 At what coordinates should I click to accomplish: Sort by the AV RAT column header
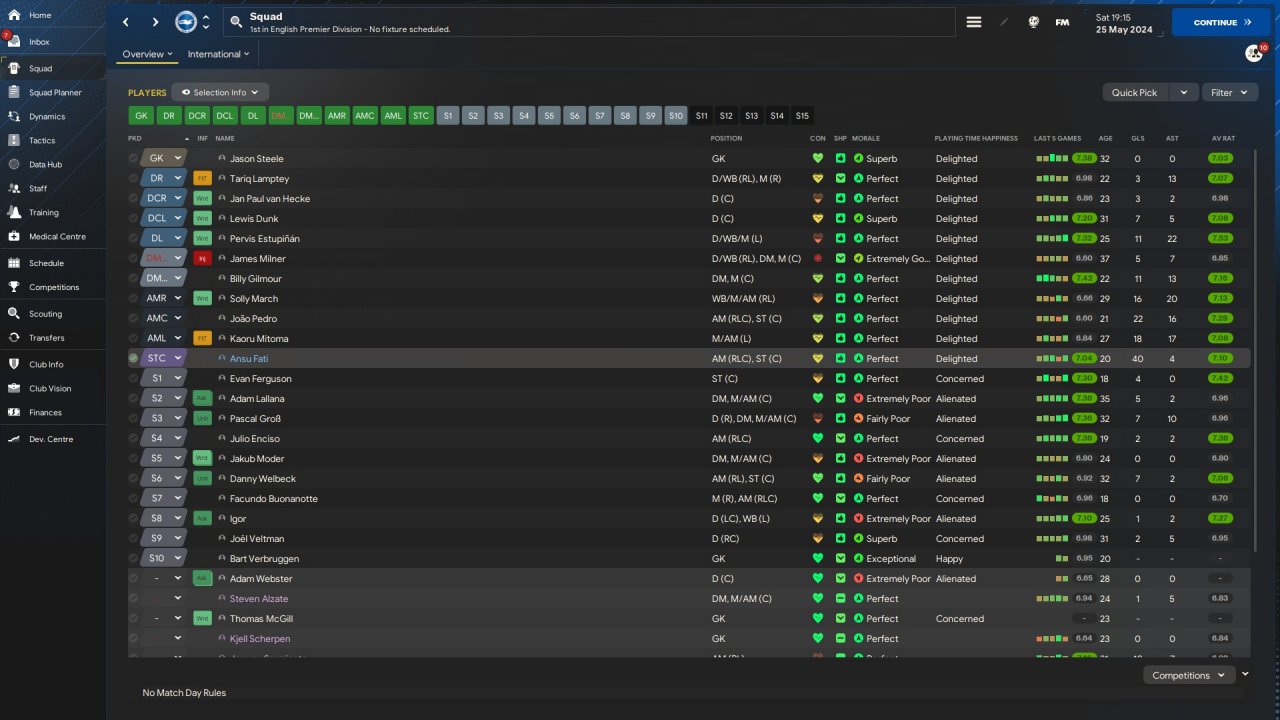(1223, 138)
